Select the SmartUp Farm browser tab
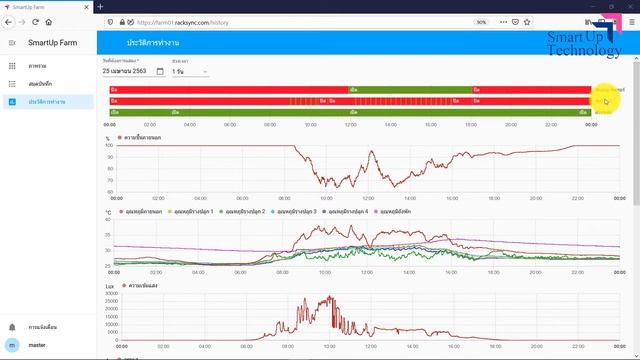Image resolution: width=640 pixels, height=360 pixels. click(47, 7)
